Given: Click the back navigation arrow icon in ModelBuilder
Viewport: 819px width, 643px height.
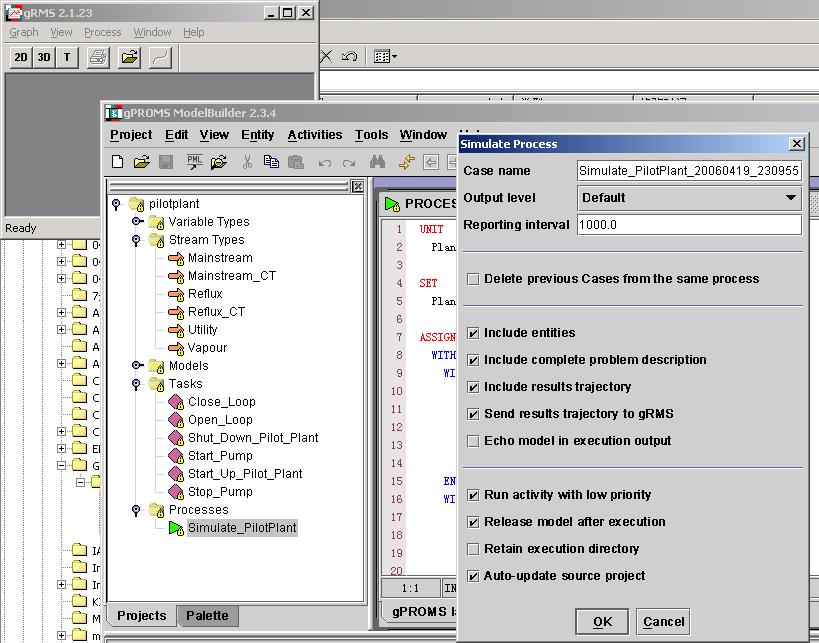Looking at the screenshot, I should (x=431, y=162).
